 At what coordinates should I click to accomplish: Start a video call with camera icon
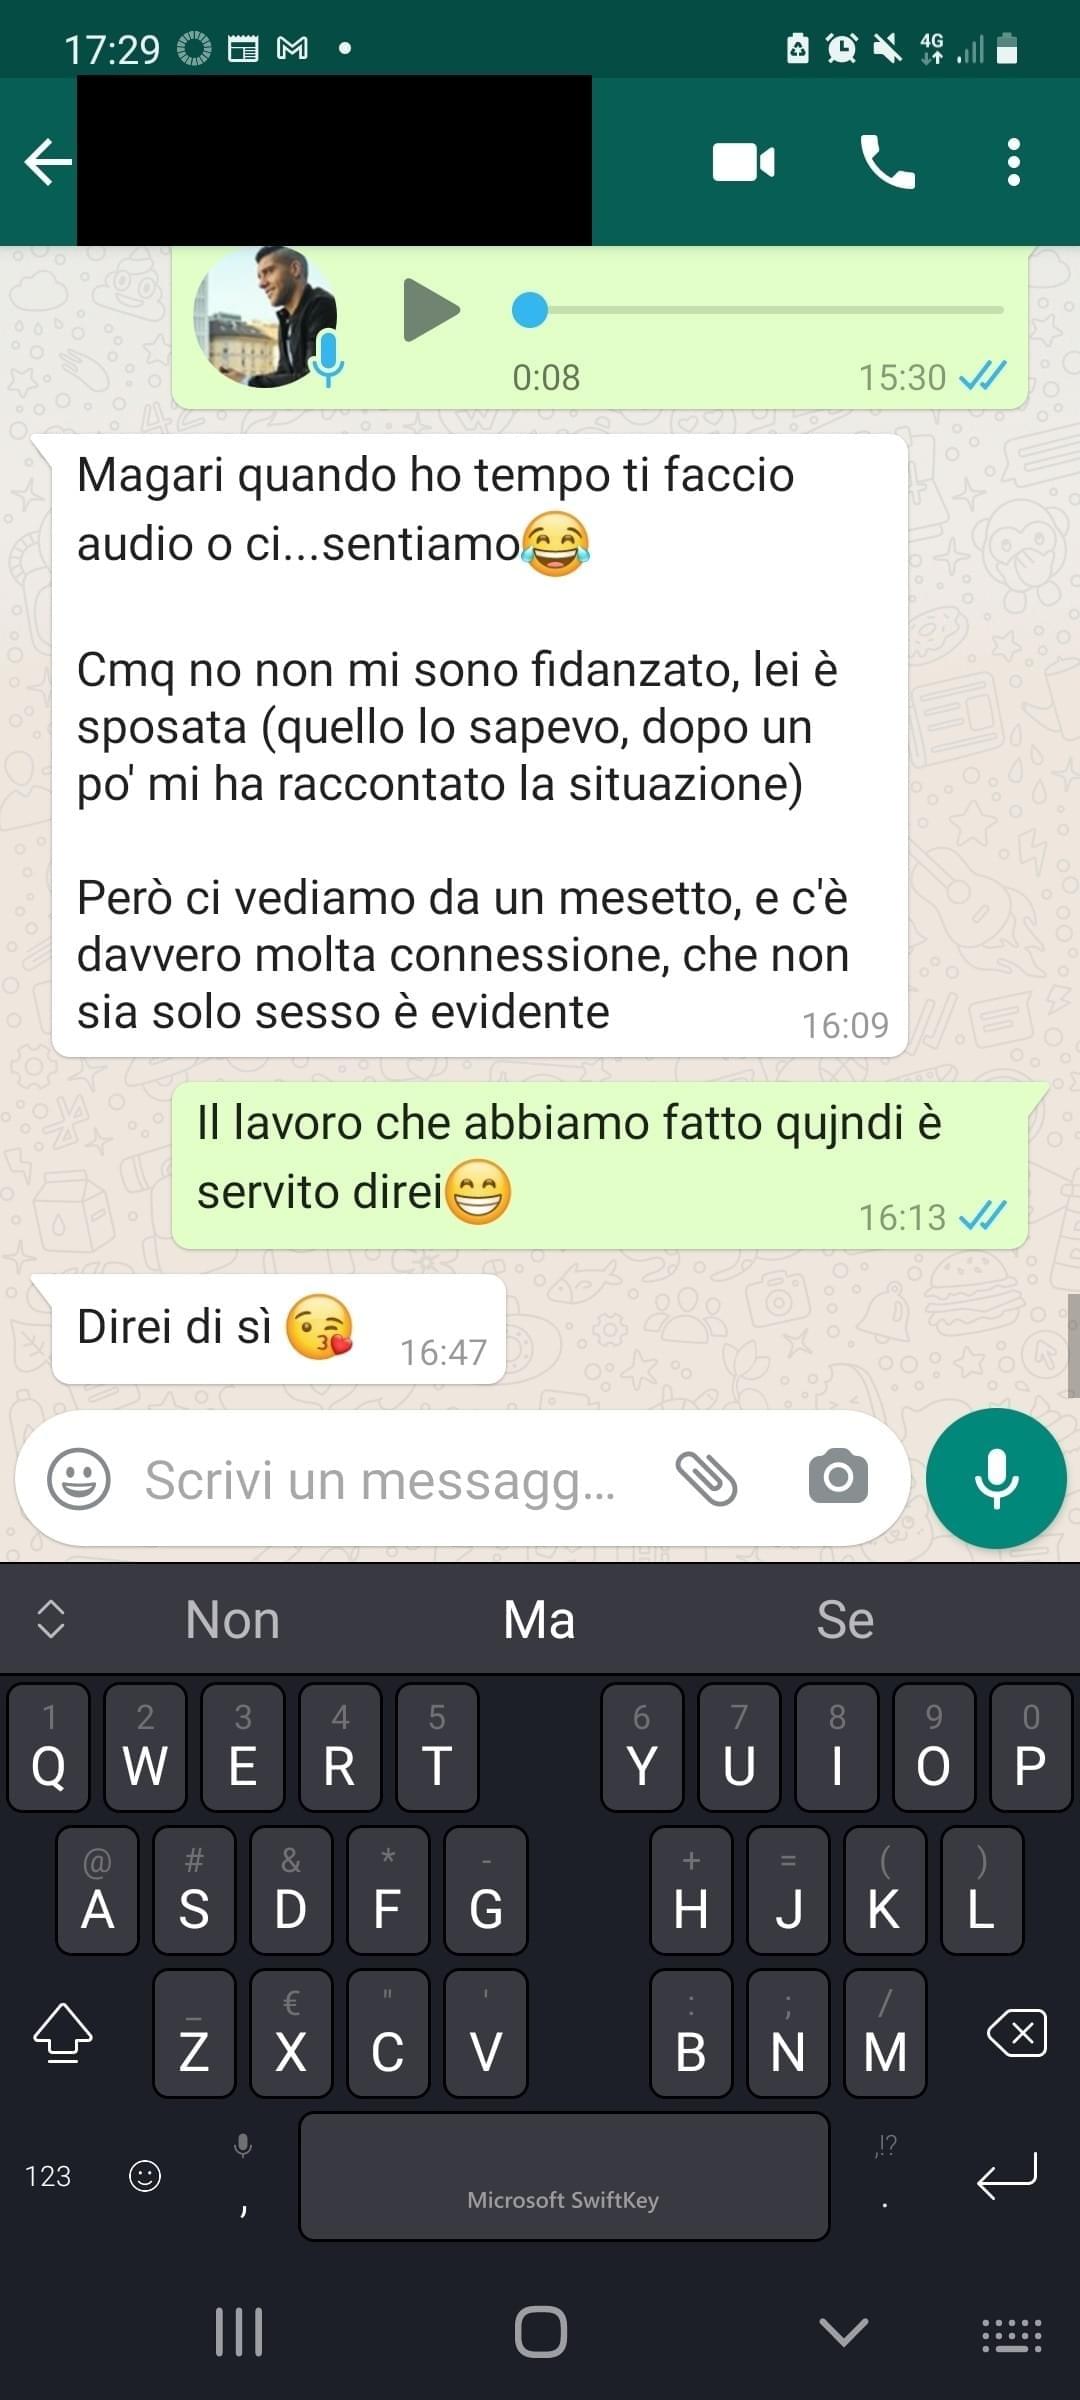point(743,162)
